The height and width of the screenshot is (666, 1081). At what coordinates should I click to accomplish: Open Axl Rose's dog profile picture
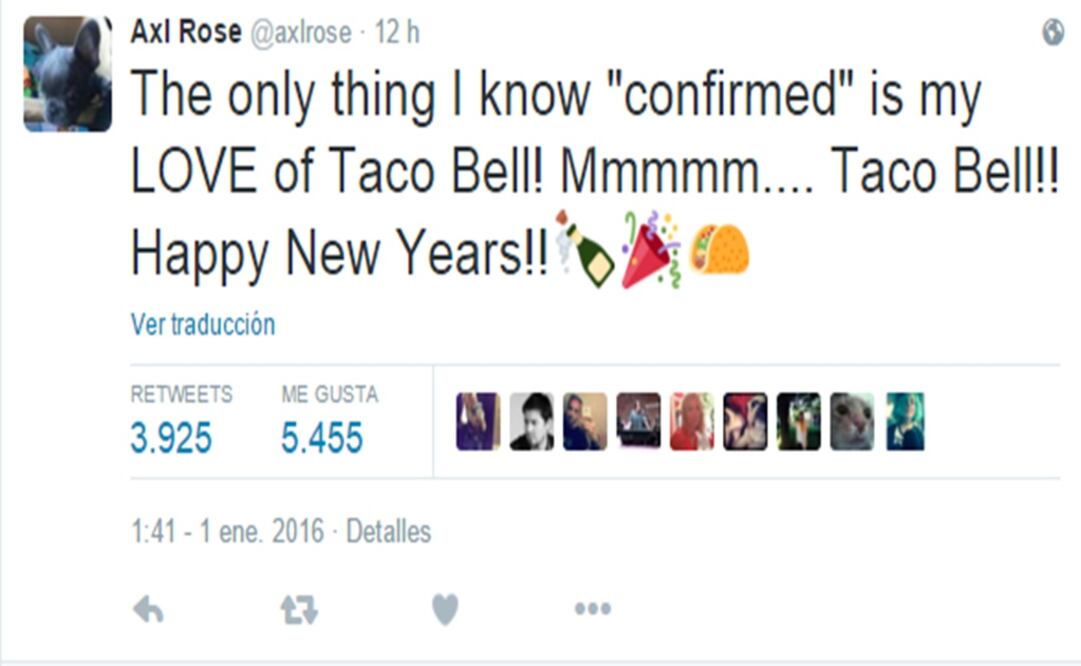coord(67,75)
